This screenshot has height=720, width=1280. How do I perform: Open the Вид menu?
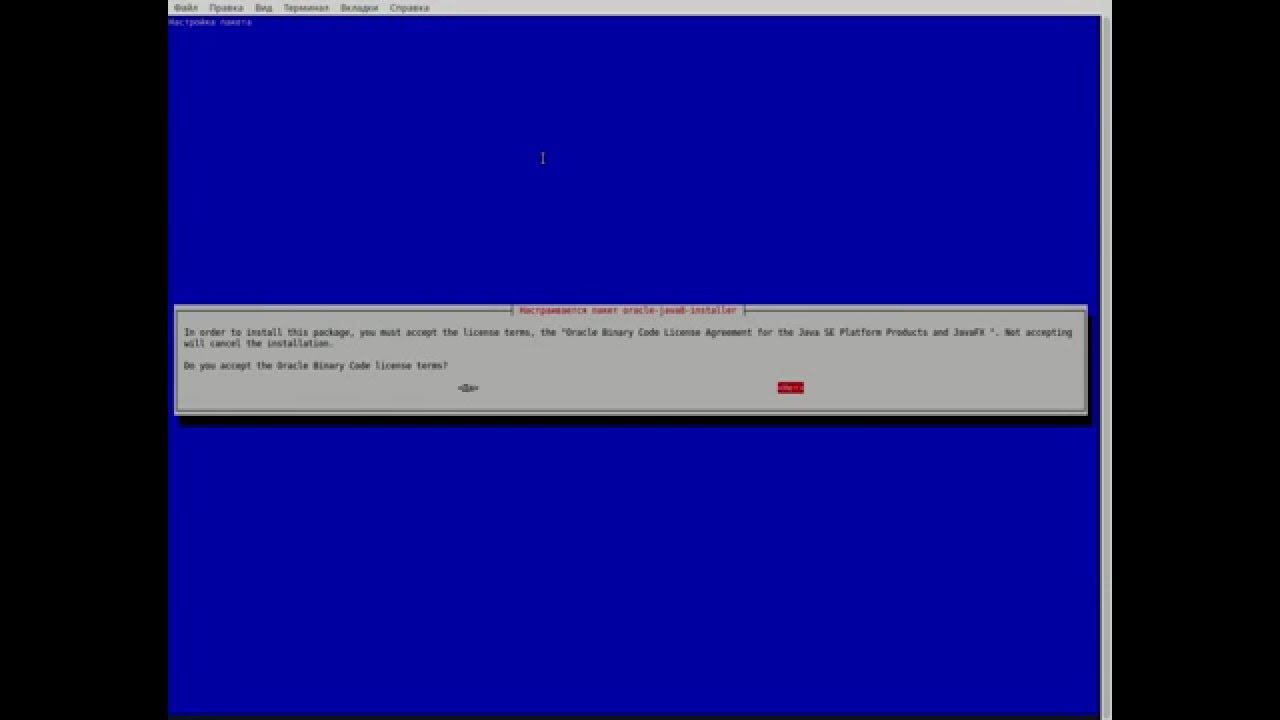[x=263, y=7]
